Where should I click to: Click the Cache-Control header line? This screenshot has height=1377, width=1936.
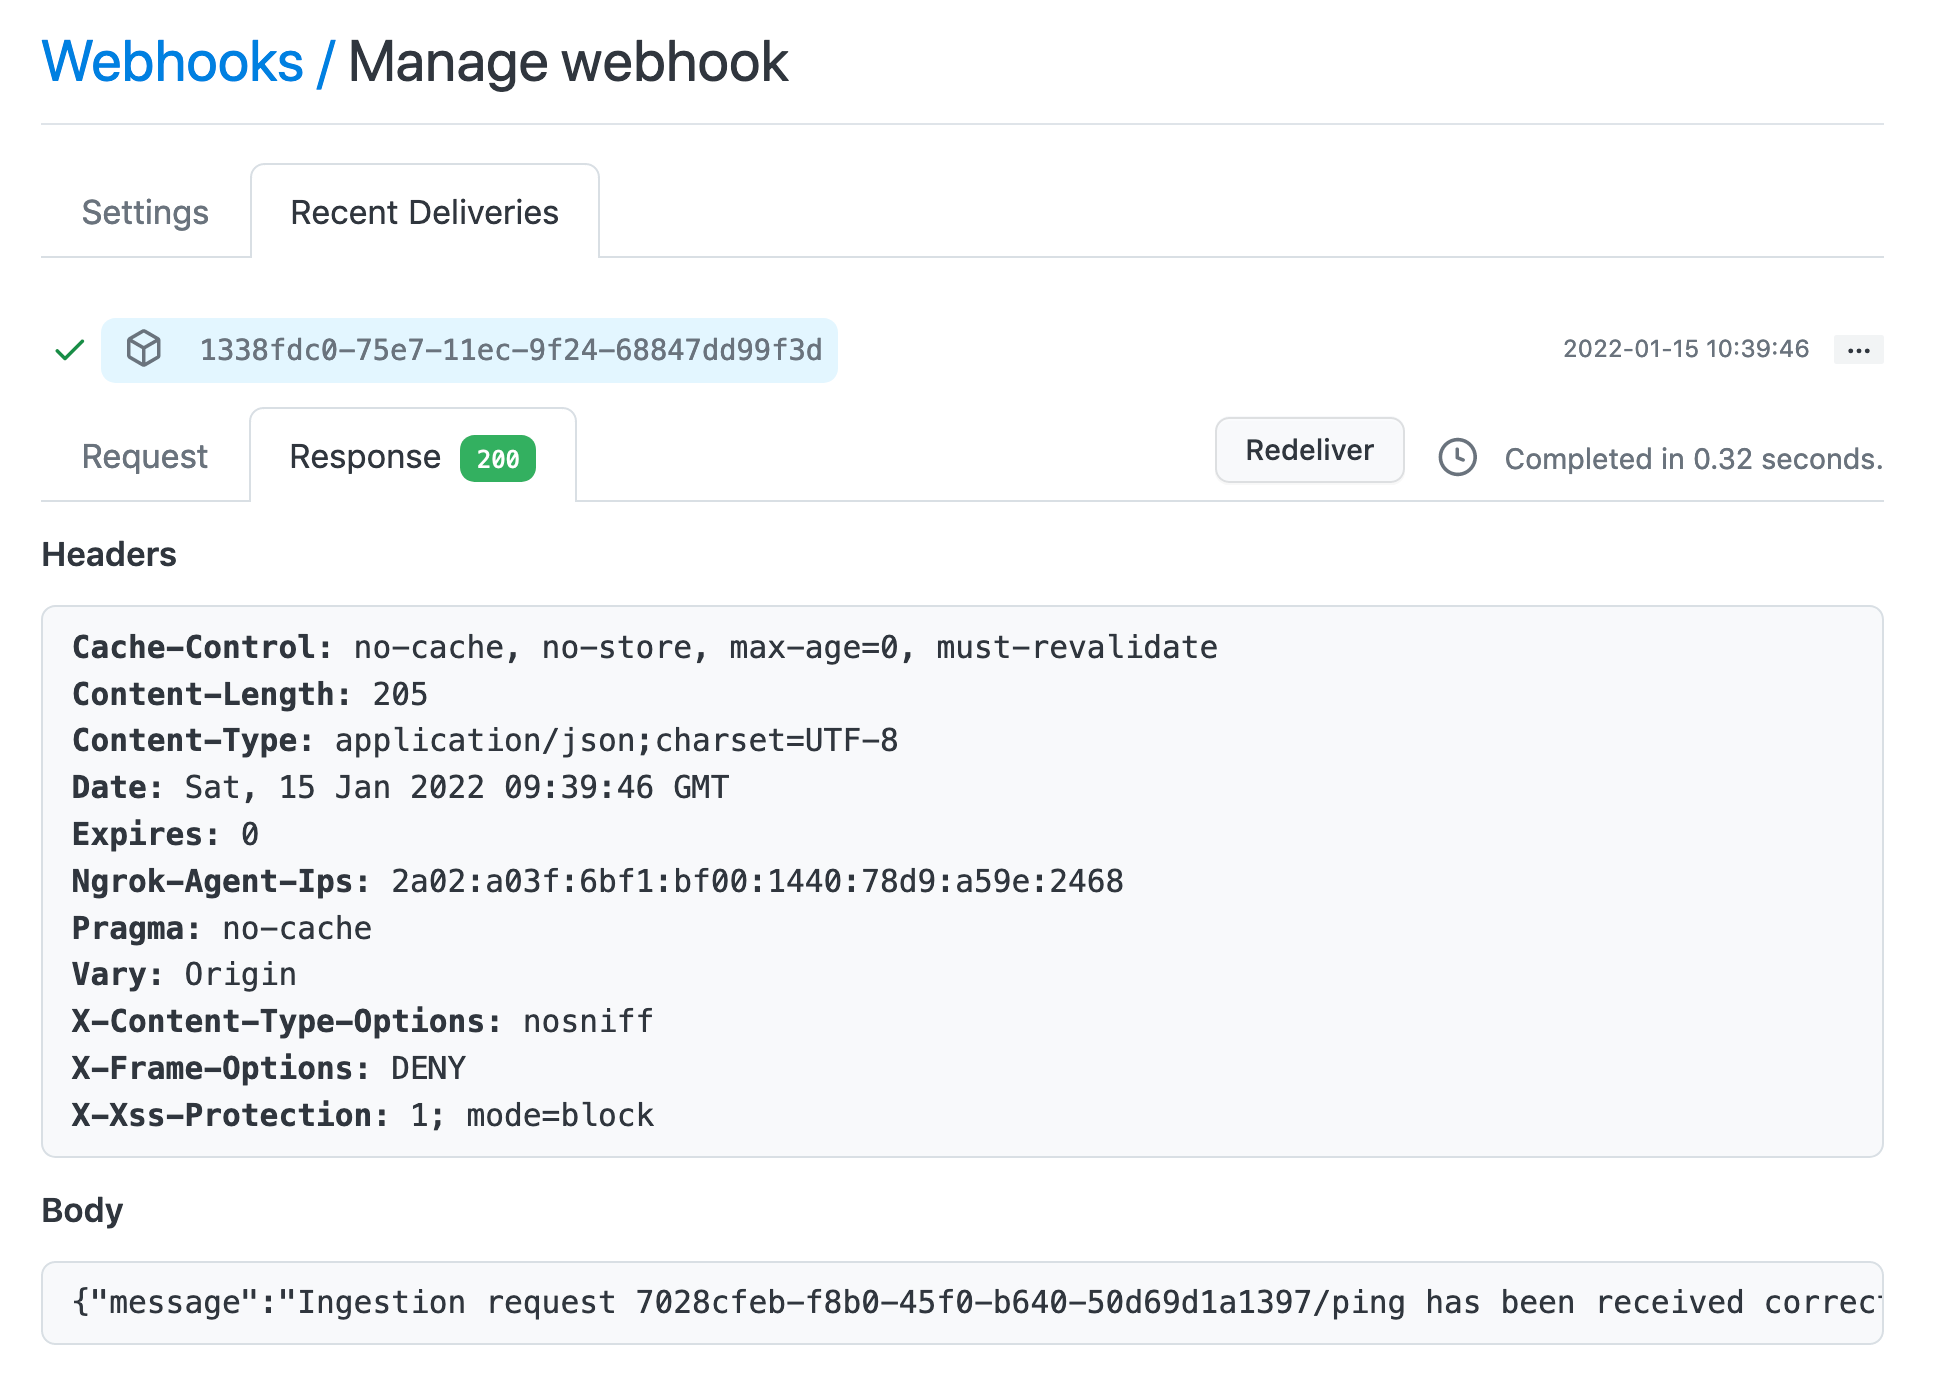(x=644, y=647)
